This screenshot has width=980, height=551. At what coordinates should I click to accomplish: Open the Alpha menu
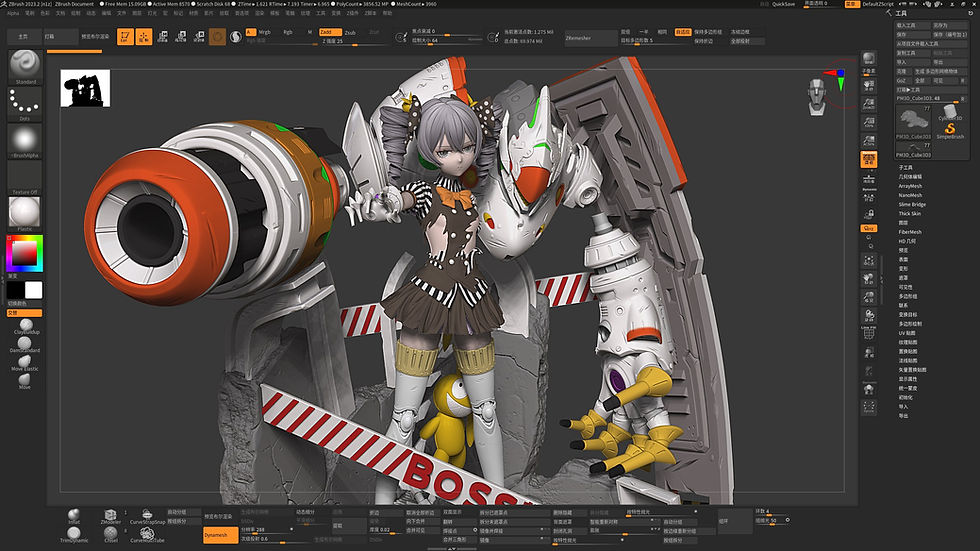coord(13,13)
